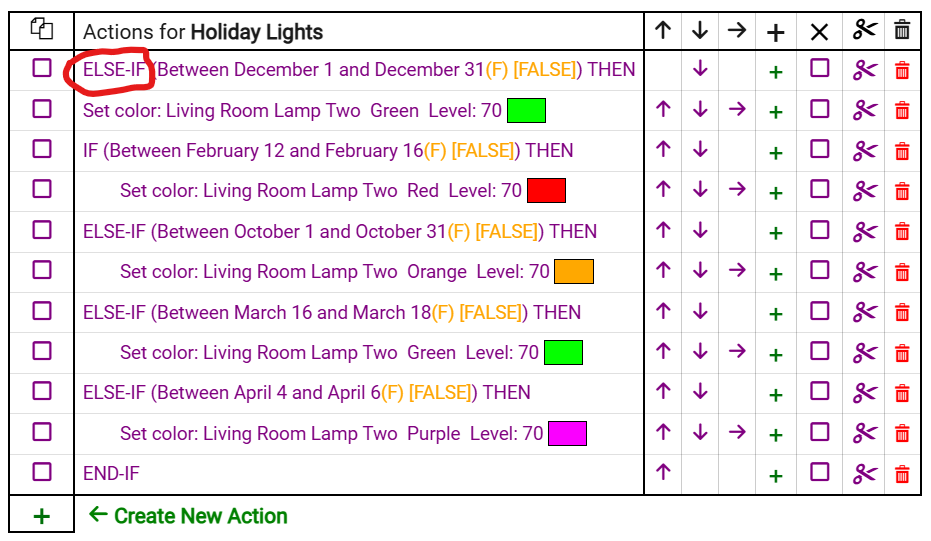Cut the March ELSE-IF row with scissors
The width and height of the screenshot is (931, 541).
point(864,312)
